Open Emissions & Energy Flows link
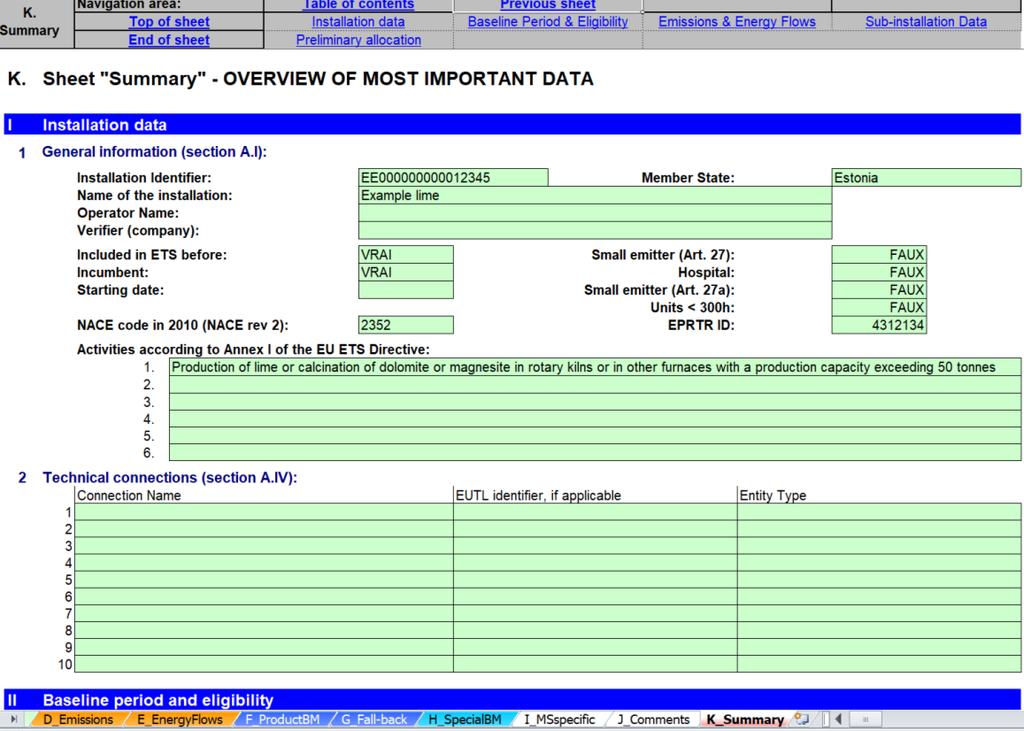This screenshot has width=1024, height=731. [x=737, y=22]
